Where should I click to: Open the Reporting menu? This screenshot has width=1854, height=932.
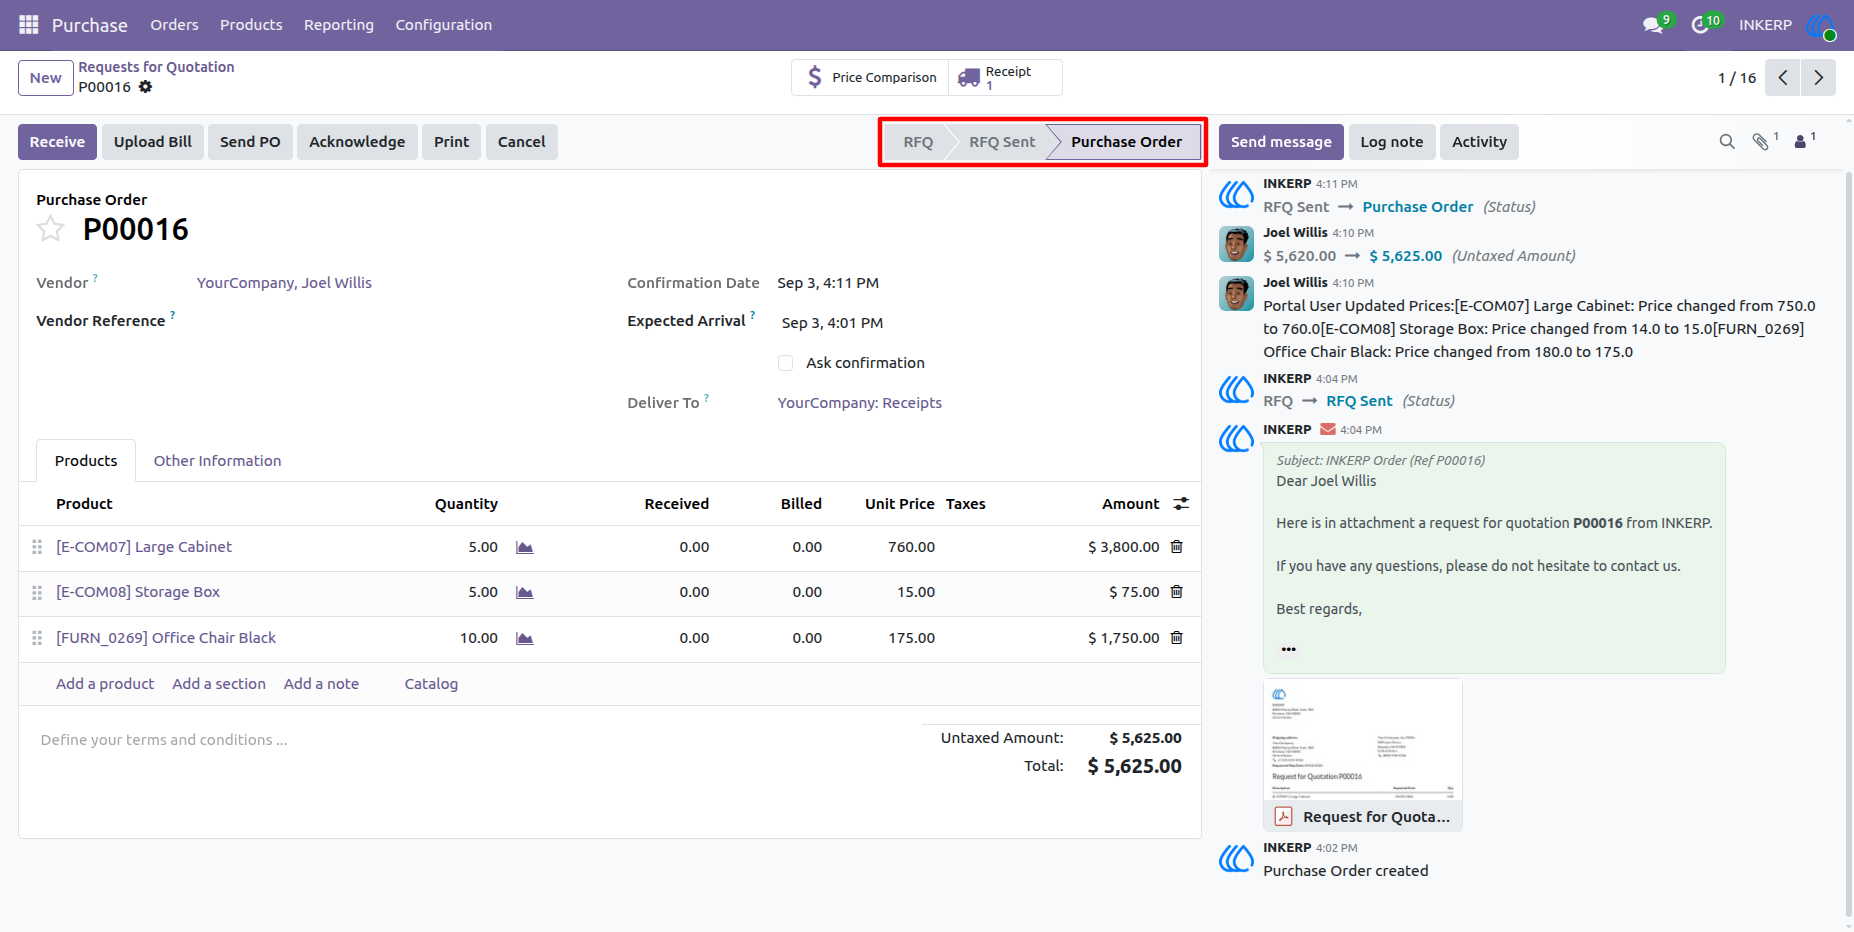339,25
